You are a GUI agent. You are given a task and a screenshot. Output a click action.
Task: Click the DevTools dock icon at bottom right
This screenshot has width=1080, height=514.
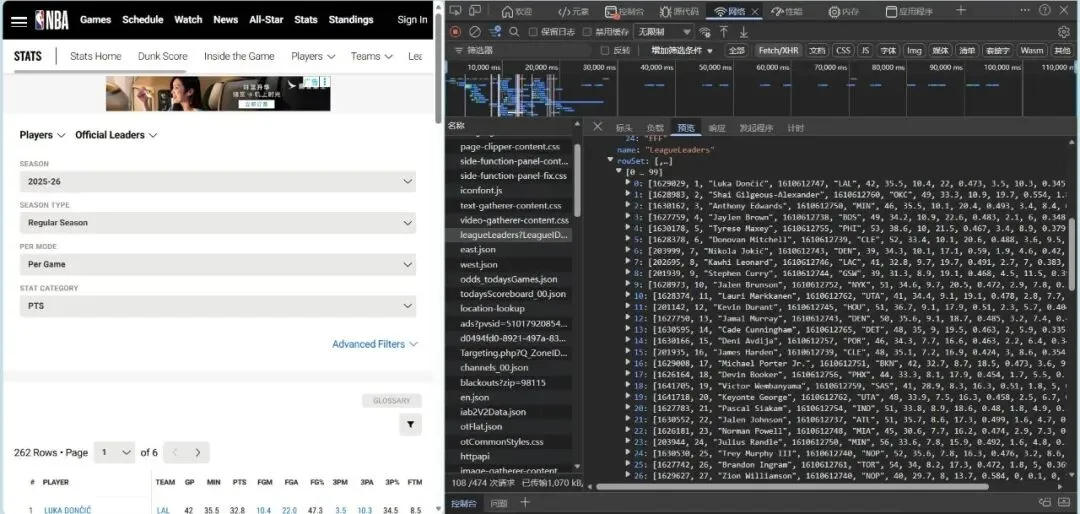pos(1045,503)
